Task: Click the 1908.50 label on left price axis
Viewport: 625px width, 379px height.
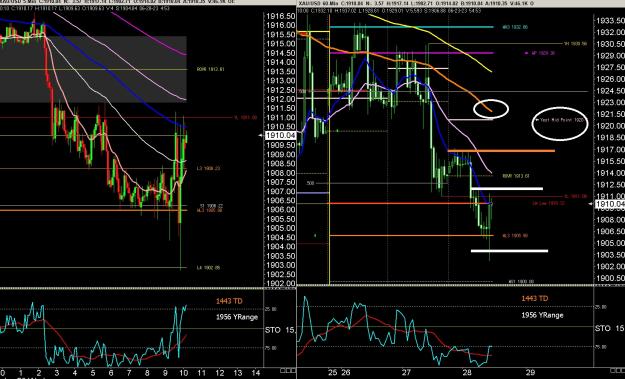Action: click(281, 164)
